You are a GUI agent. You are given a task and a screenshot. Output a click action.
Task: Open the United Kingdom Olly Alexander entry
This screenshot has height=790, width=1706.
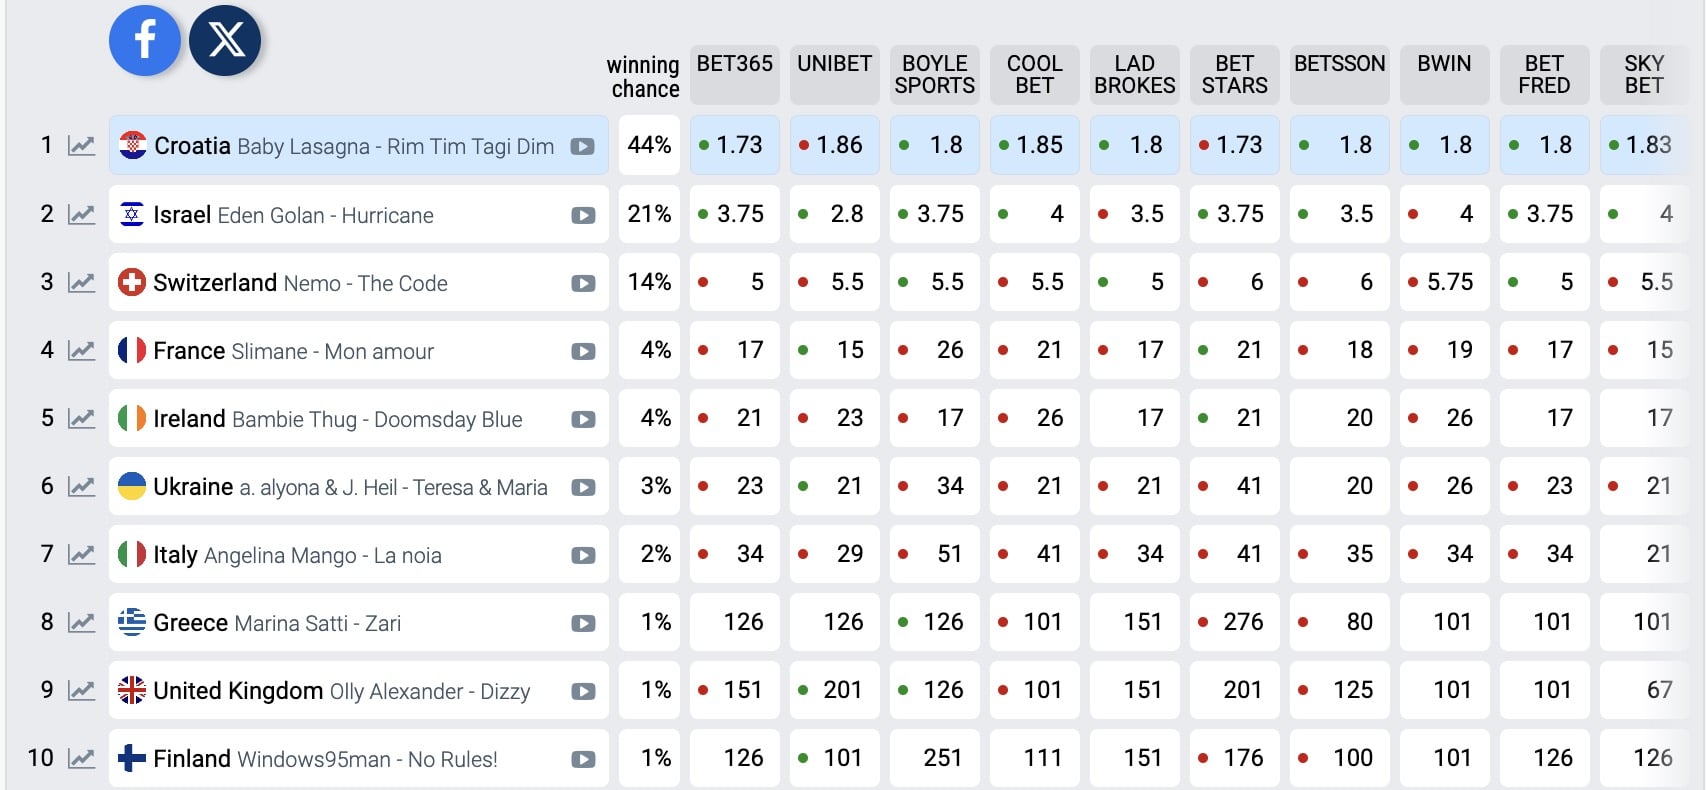pyautogui.click(x=341, y=691)
